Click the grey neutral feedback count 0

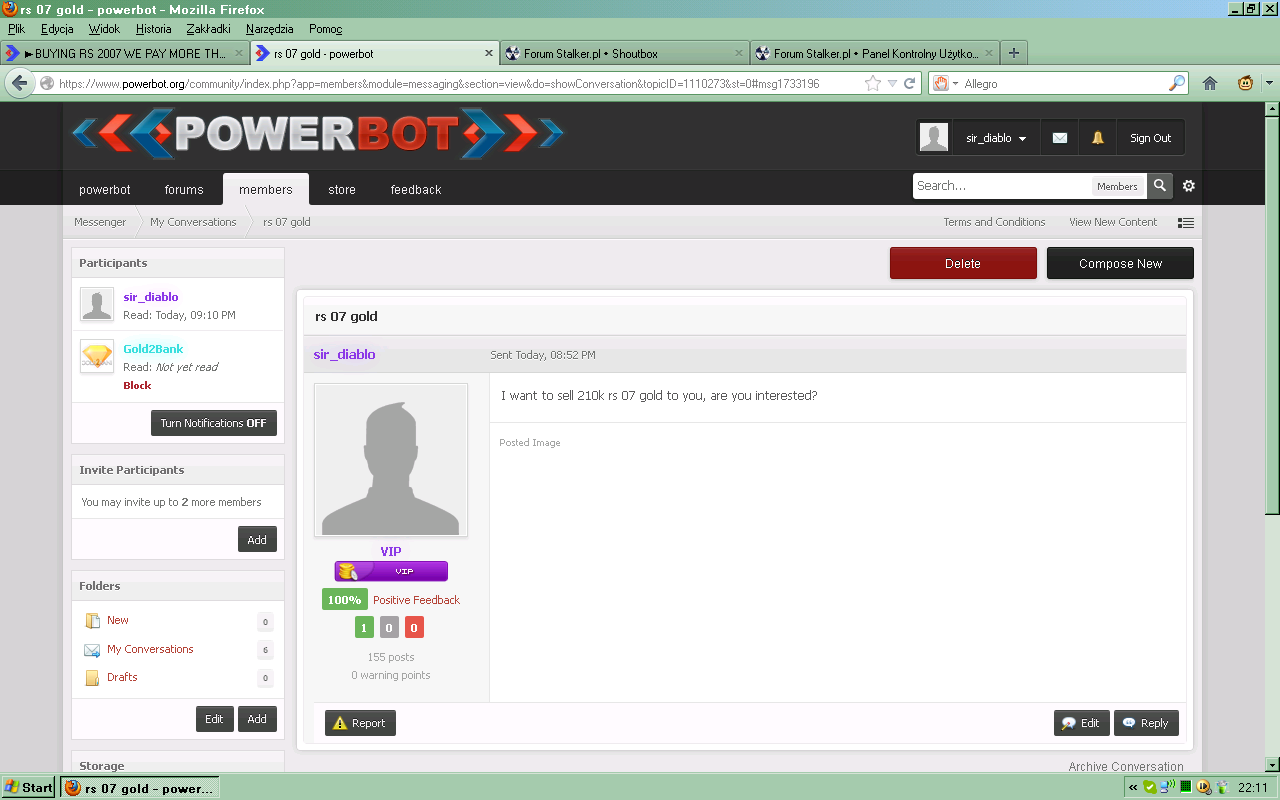[389, 627]
